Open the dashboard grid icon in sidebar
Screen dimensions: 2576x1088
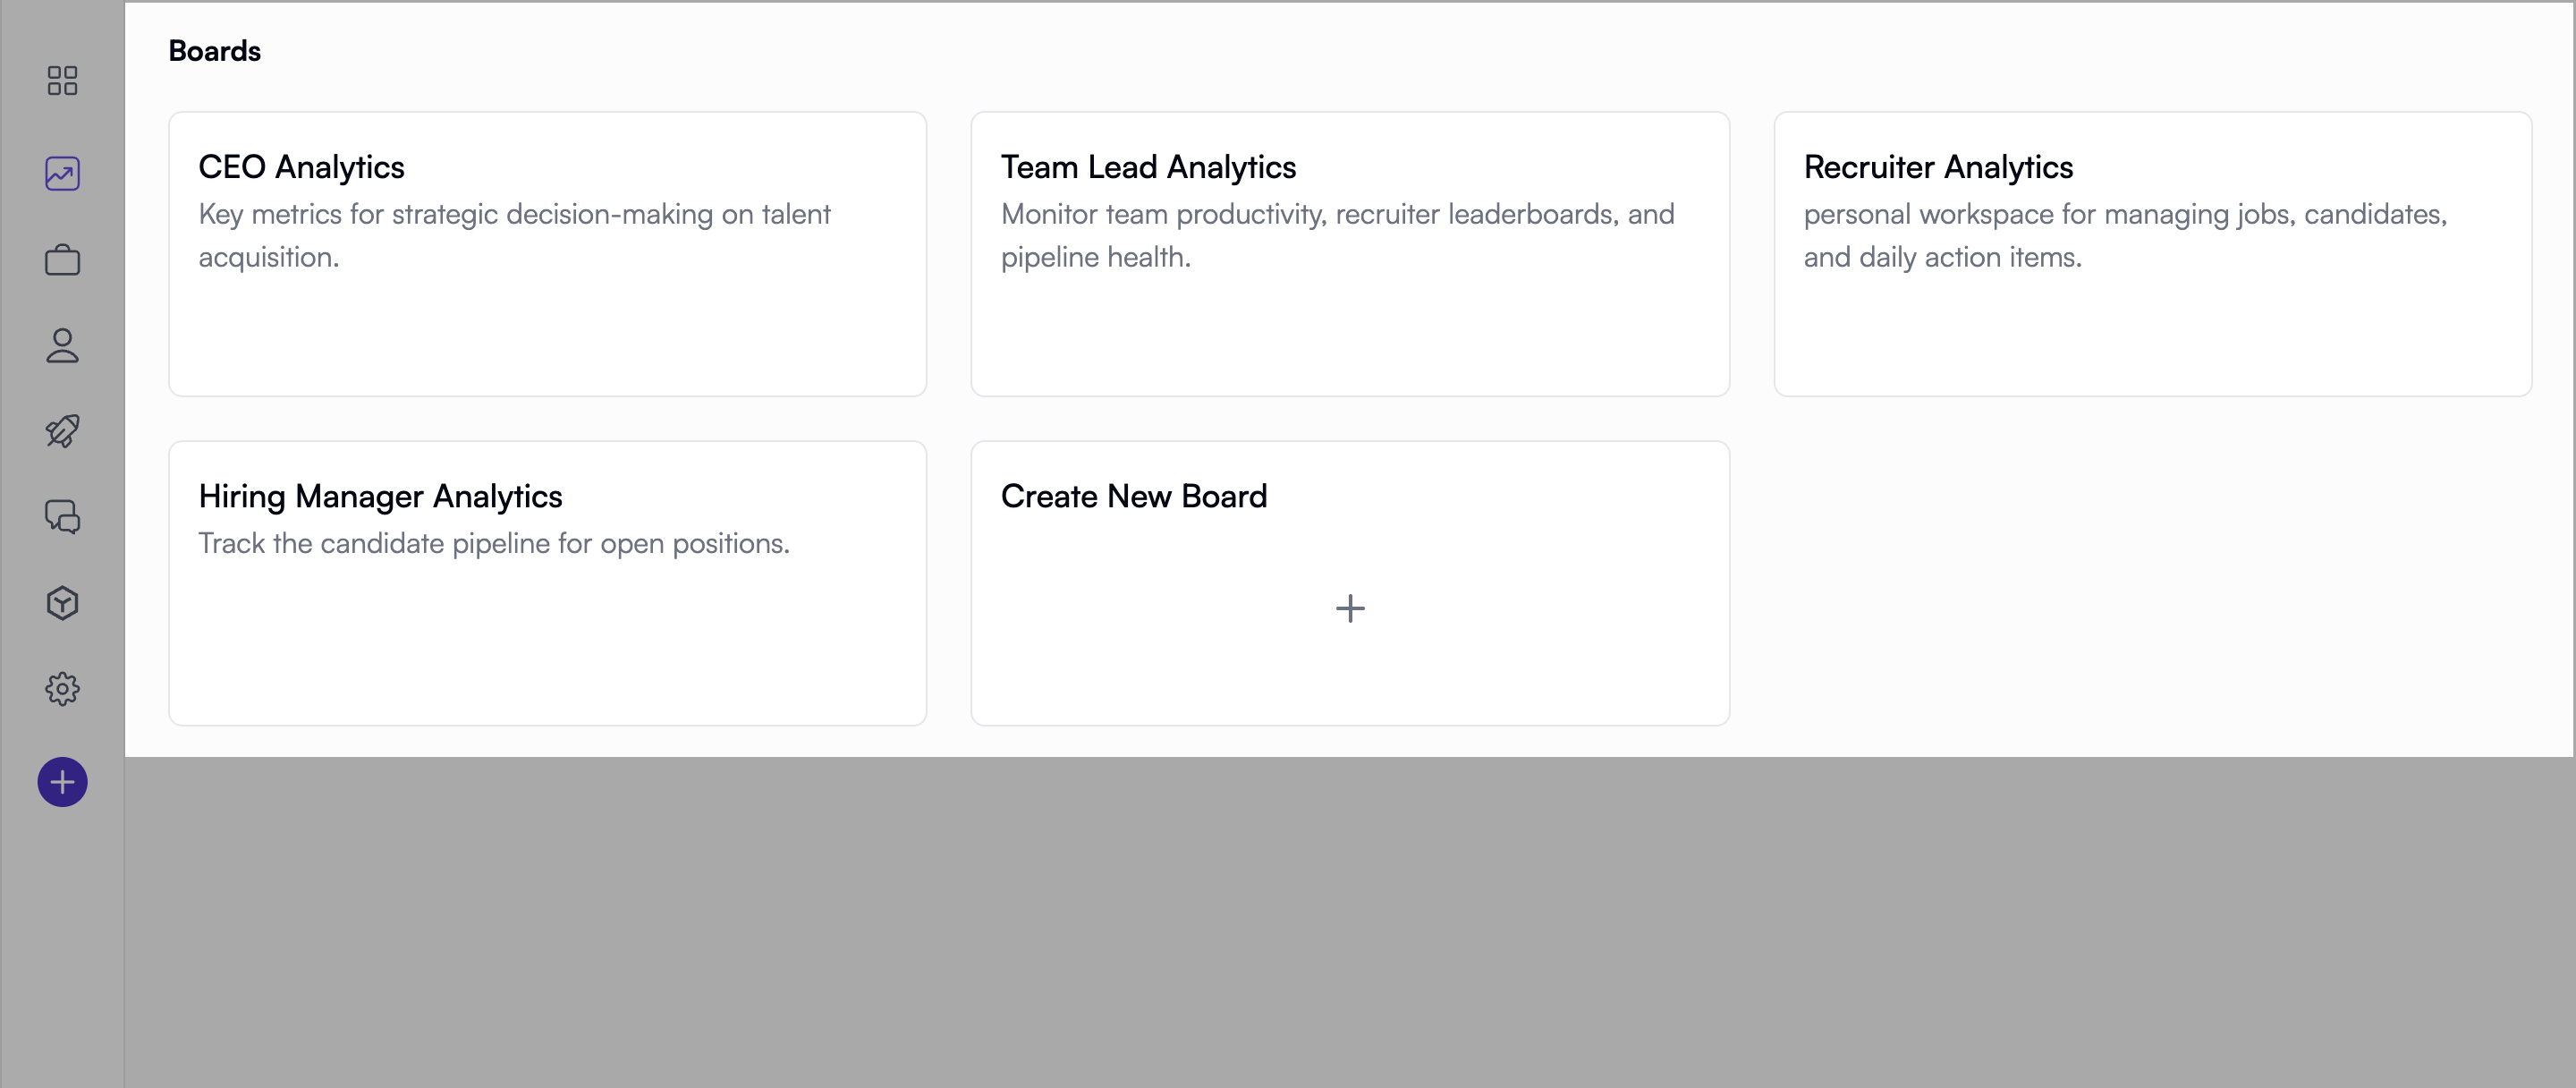[x=62, y=81]
